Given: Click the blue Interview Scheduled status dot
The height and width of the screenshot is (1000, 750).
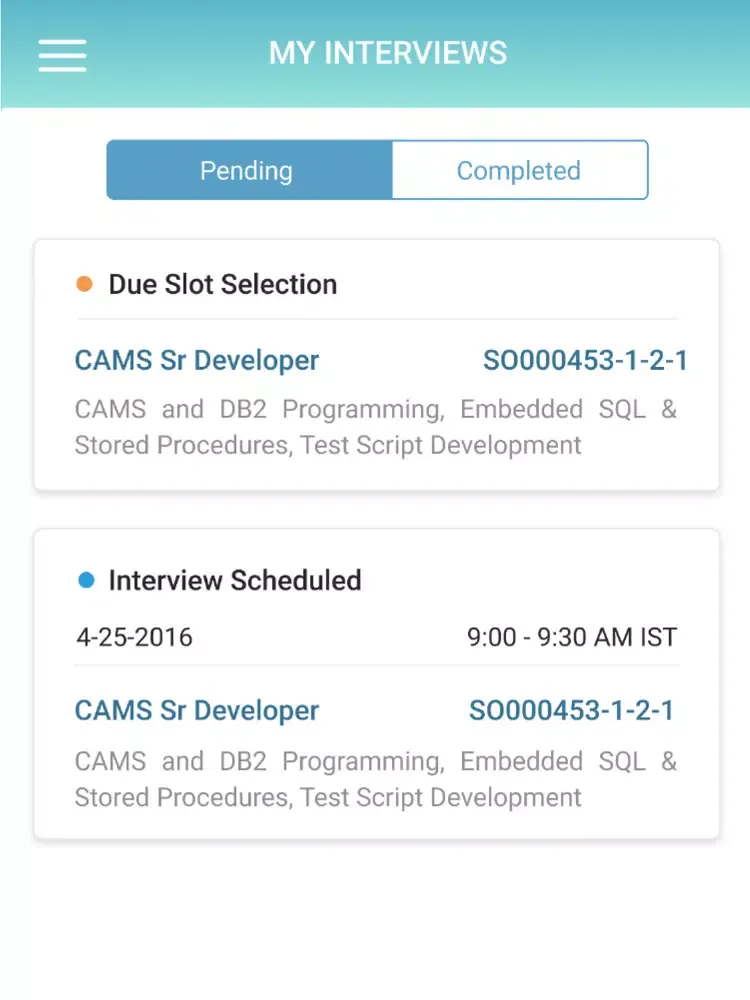Looking at the screenshot, I should (x=86, y=580).
